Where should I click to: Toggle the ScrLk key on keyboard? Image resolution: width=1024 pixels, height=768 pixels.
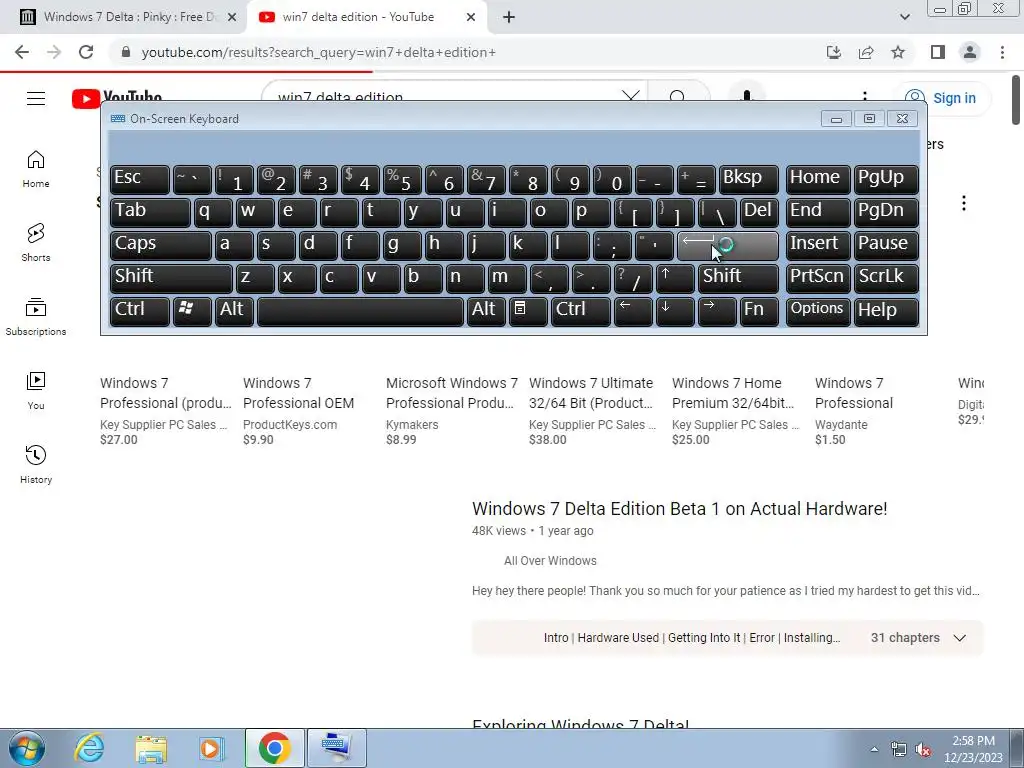[886, 278]
